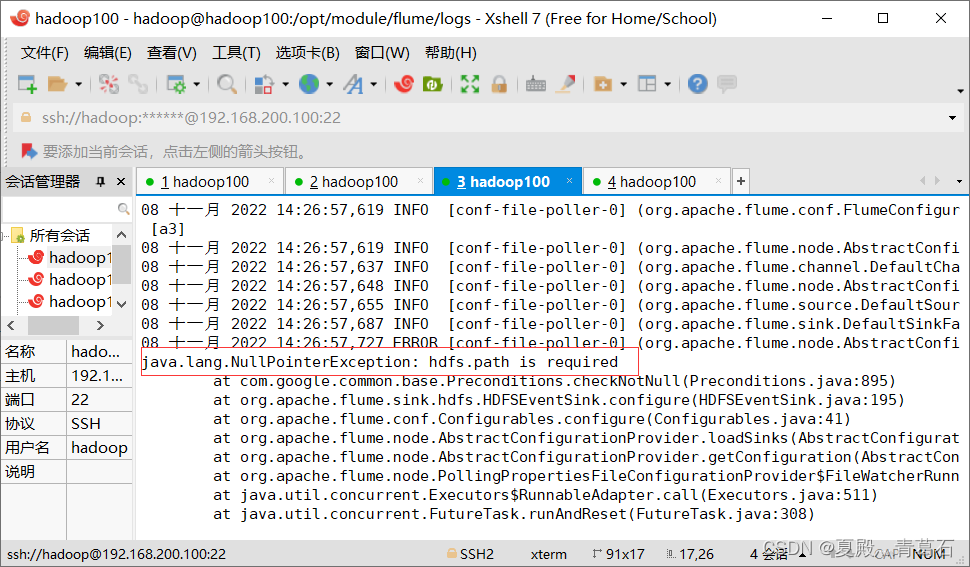
Task: Click the lock screen padlock icon
Action: pyautogui.click(x=499, y=84)
